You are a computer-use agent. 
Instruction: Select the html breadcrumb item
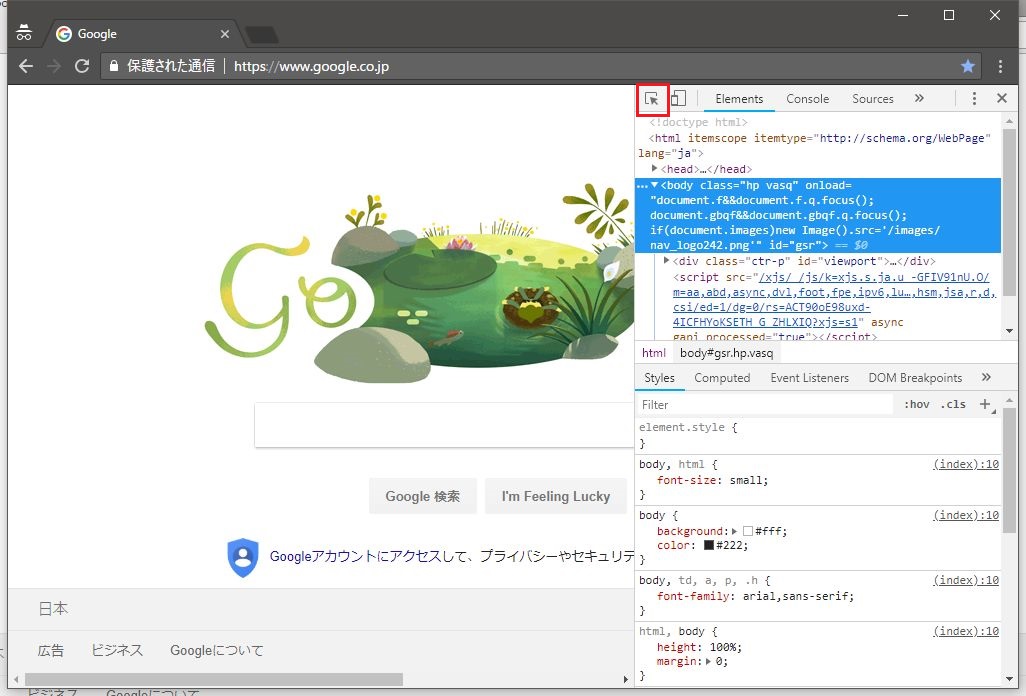[654, 353]
